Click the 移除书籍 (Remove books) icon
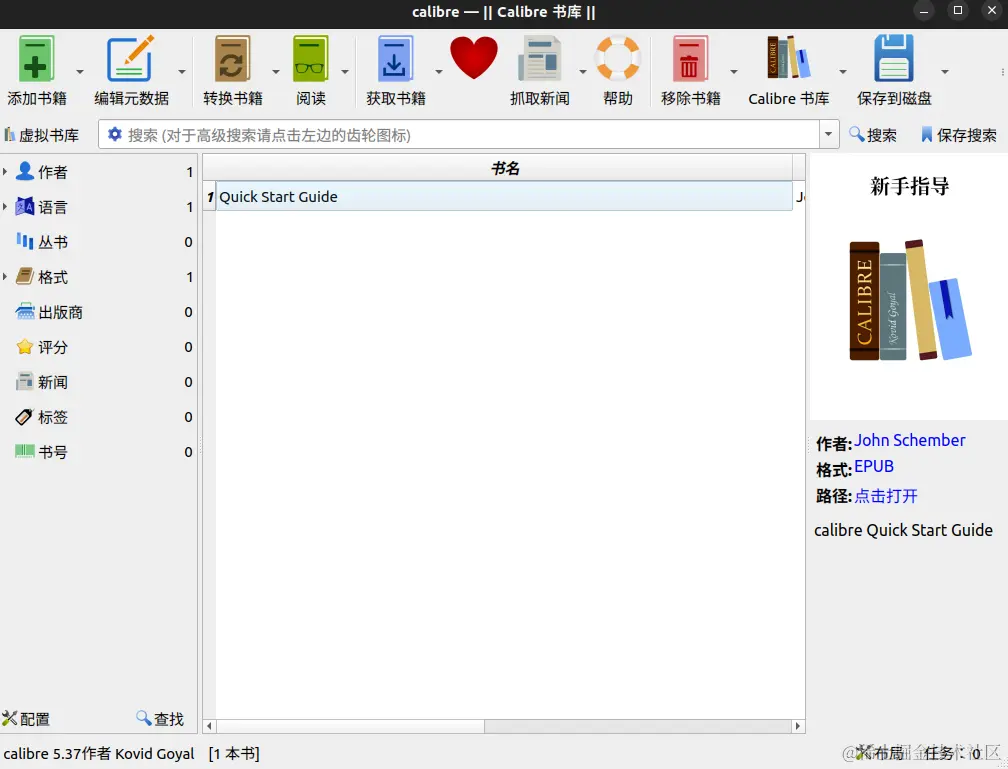Image resolution: width=1008 pixels, height=769 pixels. pos(690,59)
